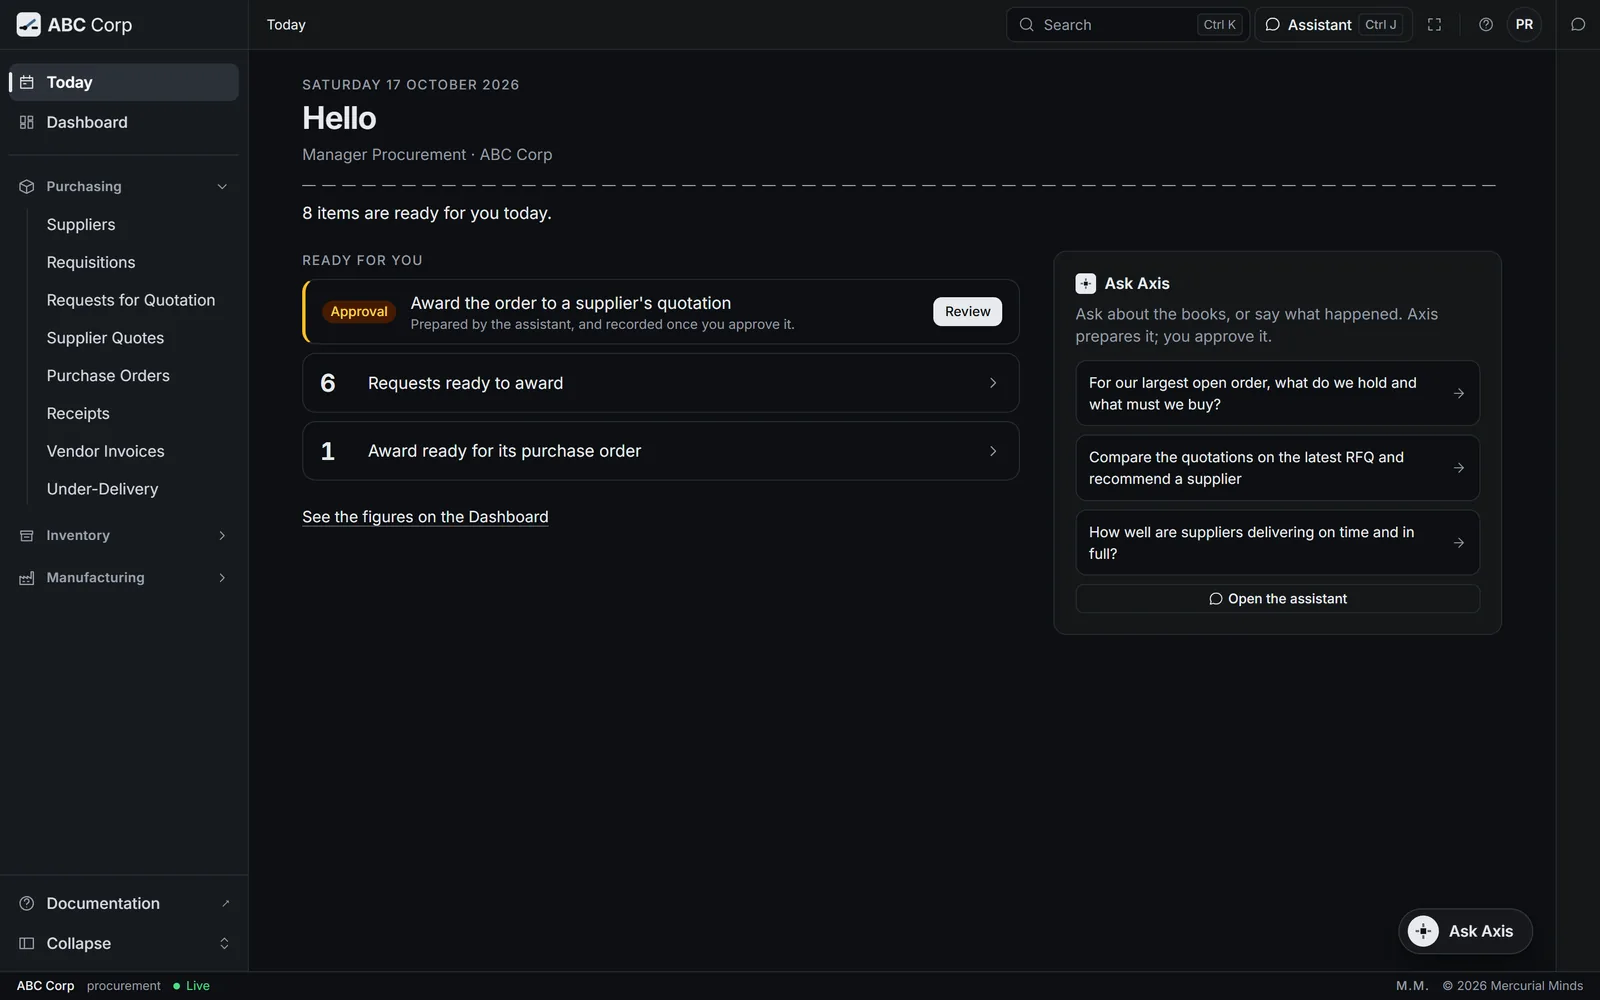Open the Collapse up-down selector arrows

[224, 943]
